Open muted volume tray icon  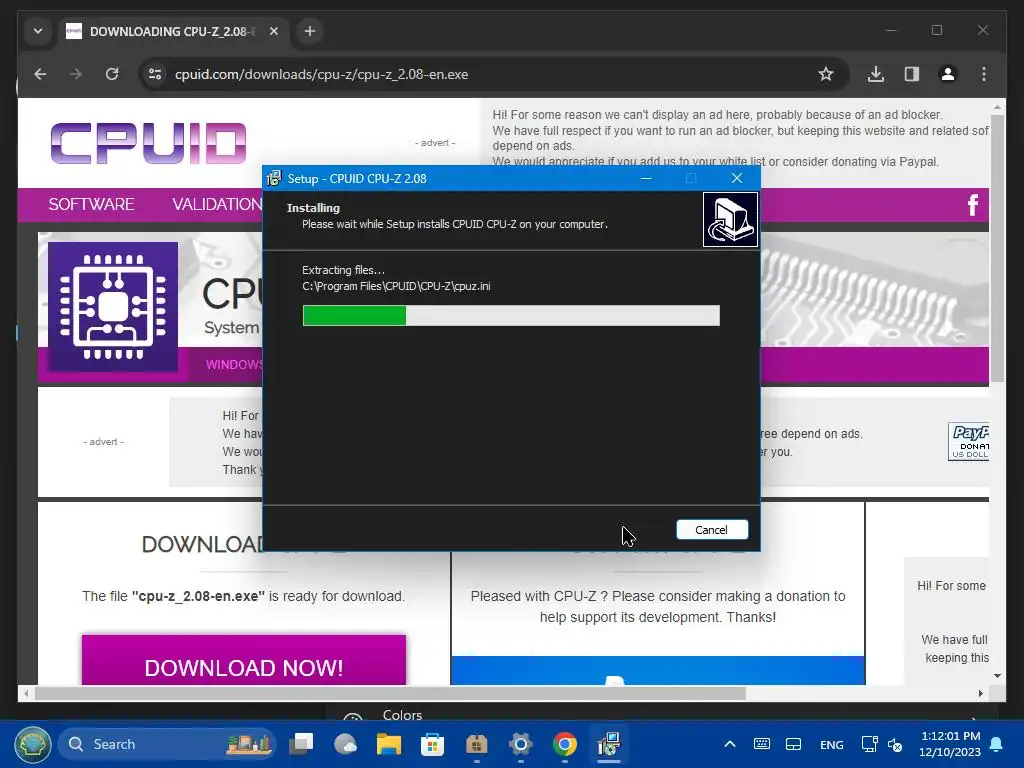click(x=895, y=744)
